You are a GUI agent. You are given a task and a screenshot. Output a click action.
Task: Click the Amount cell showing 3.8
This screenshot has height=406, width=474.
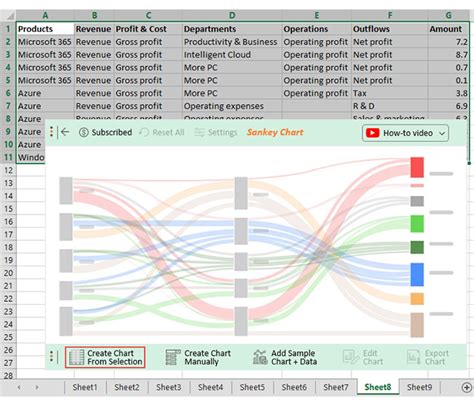coord(449,93)
